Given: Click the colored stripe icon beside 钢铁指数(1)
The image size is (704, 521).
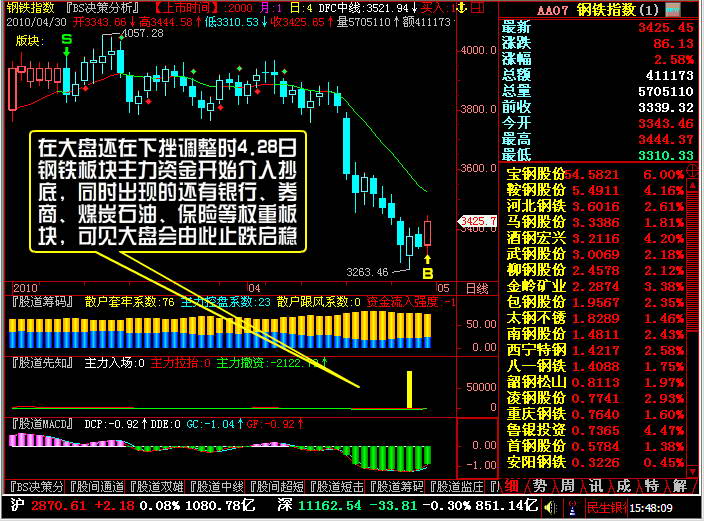Looking at the screenshot, I should click(x=673, y=9).
